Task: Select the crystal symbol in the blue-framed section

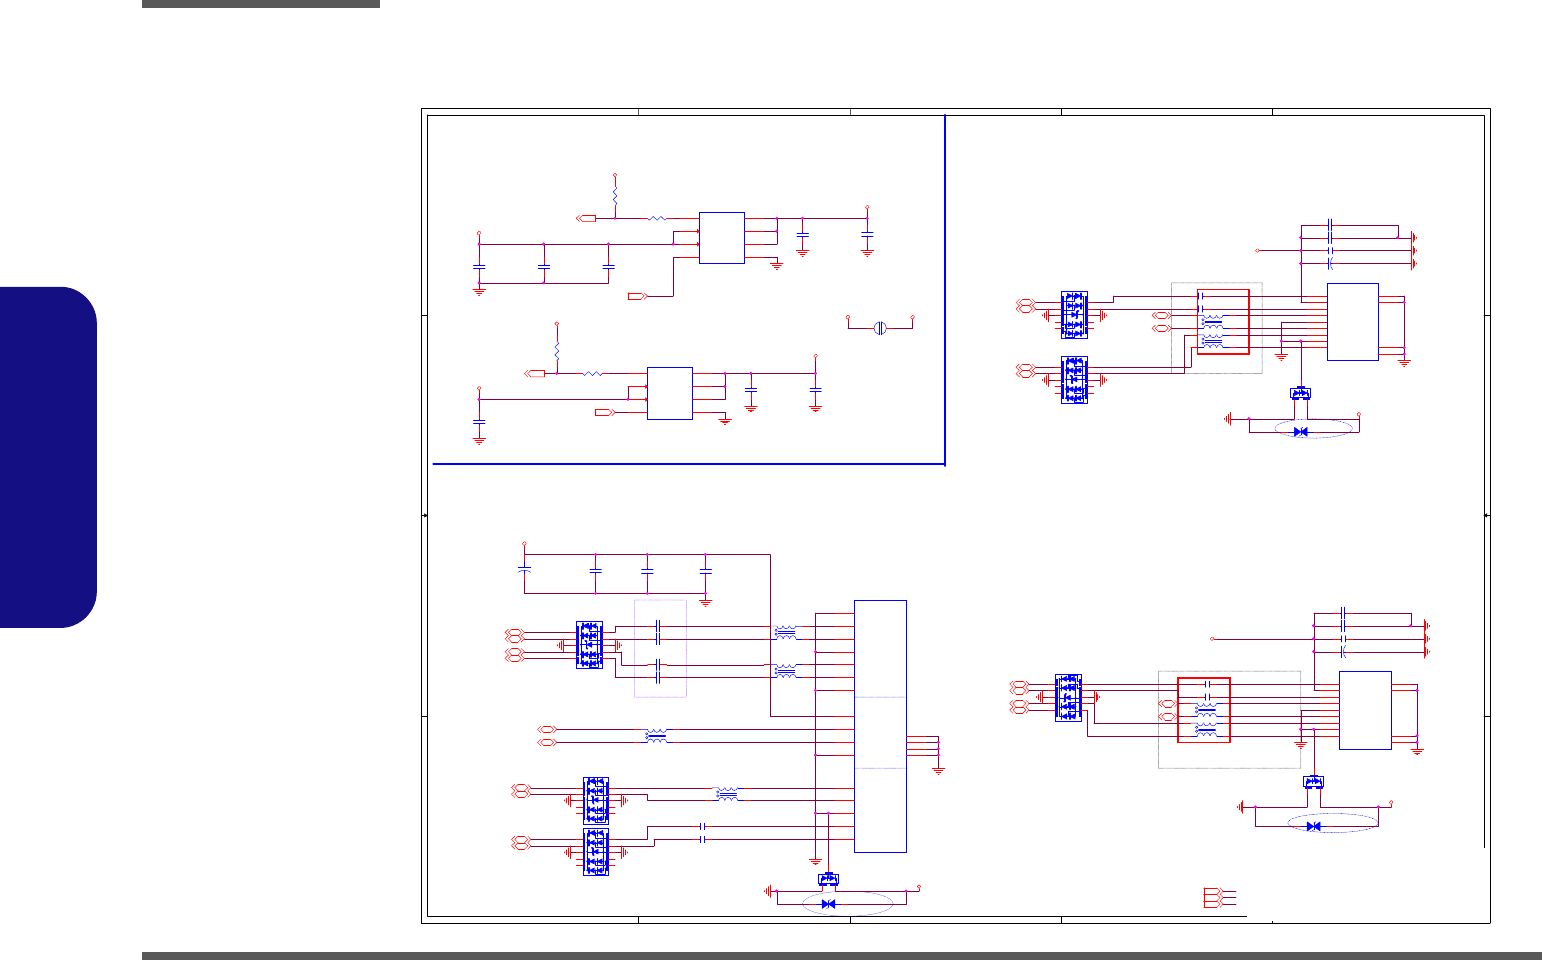Action: [880, 327]
